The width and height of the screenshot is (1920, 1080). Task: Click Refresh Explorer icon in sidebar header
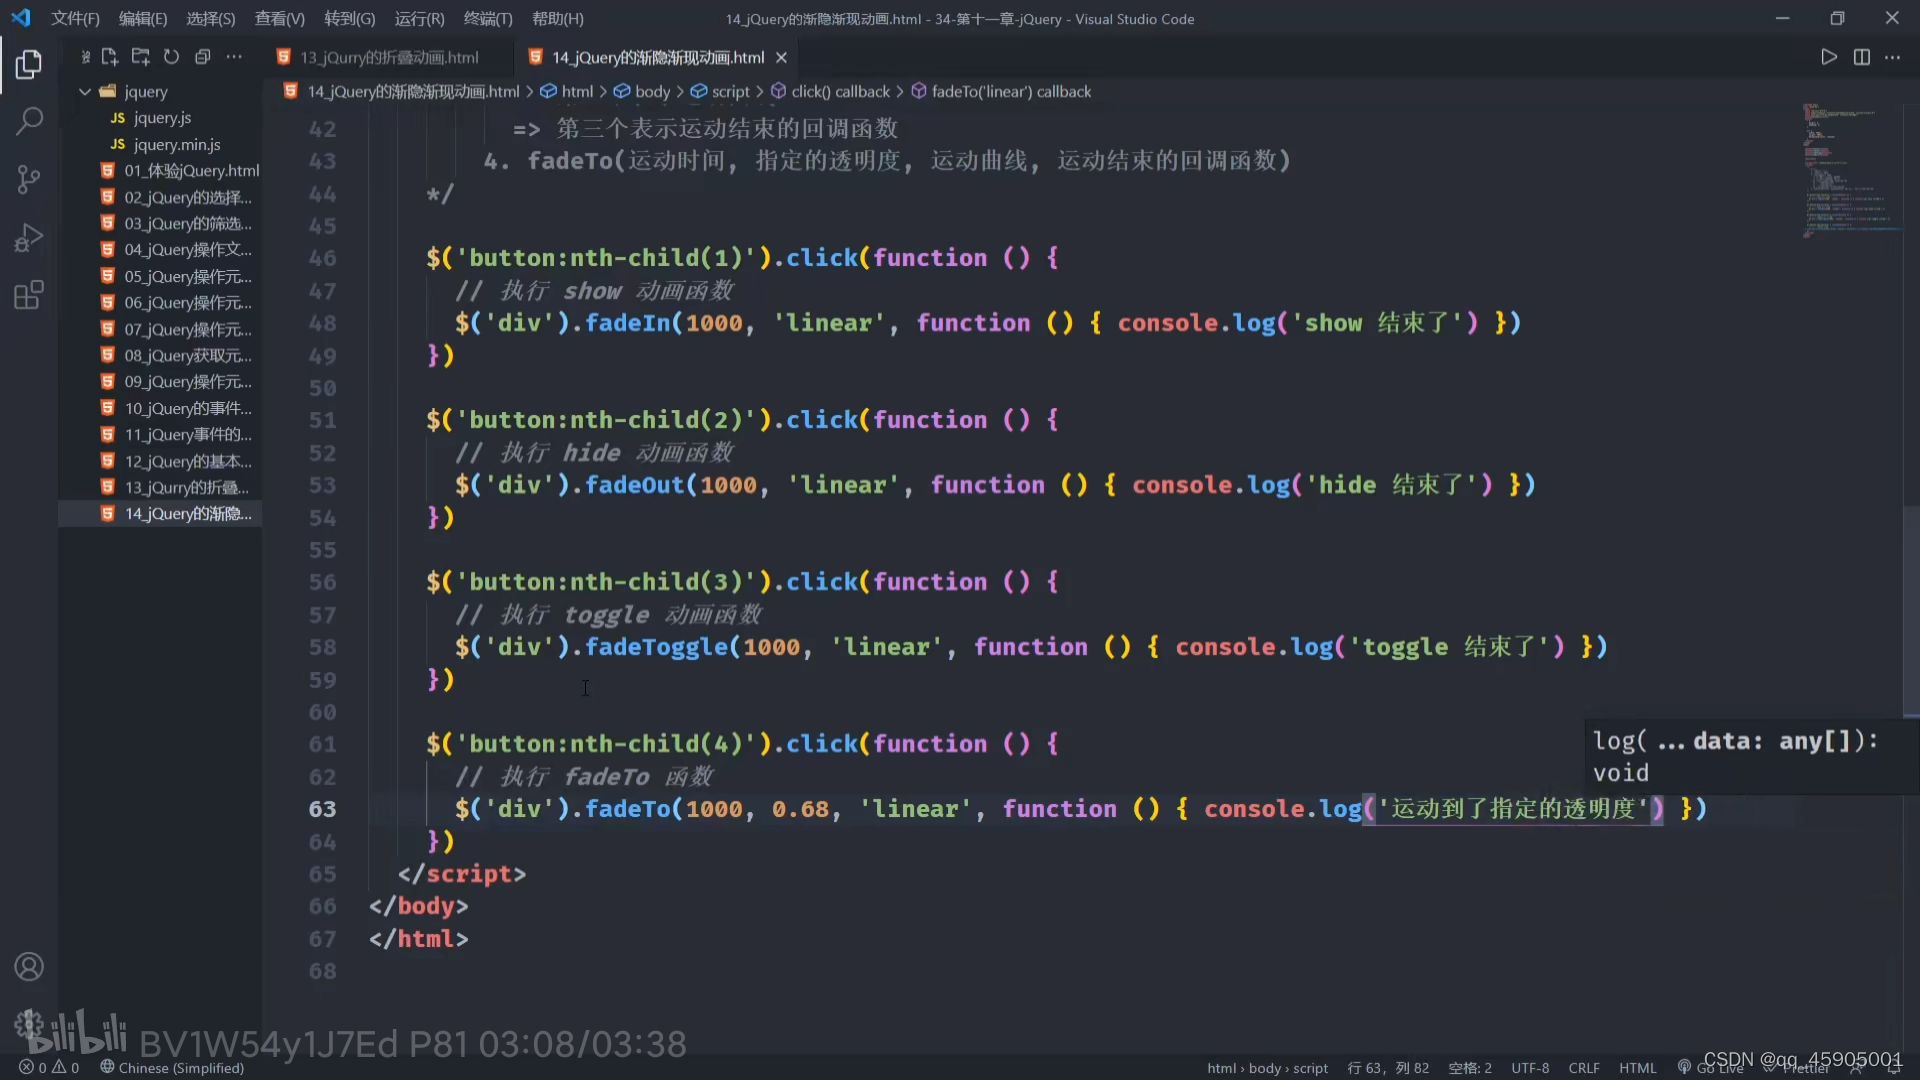tap(171, 57)
